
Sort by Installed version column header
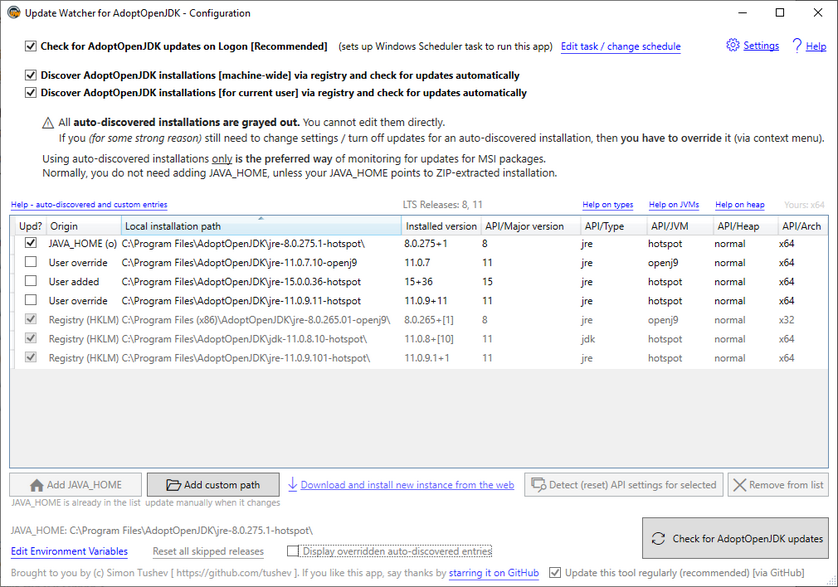(x=440, y=226)
